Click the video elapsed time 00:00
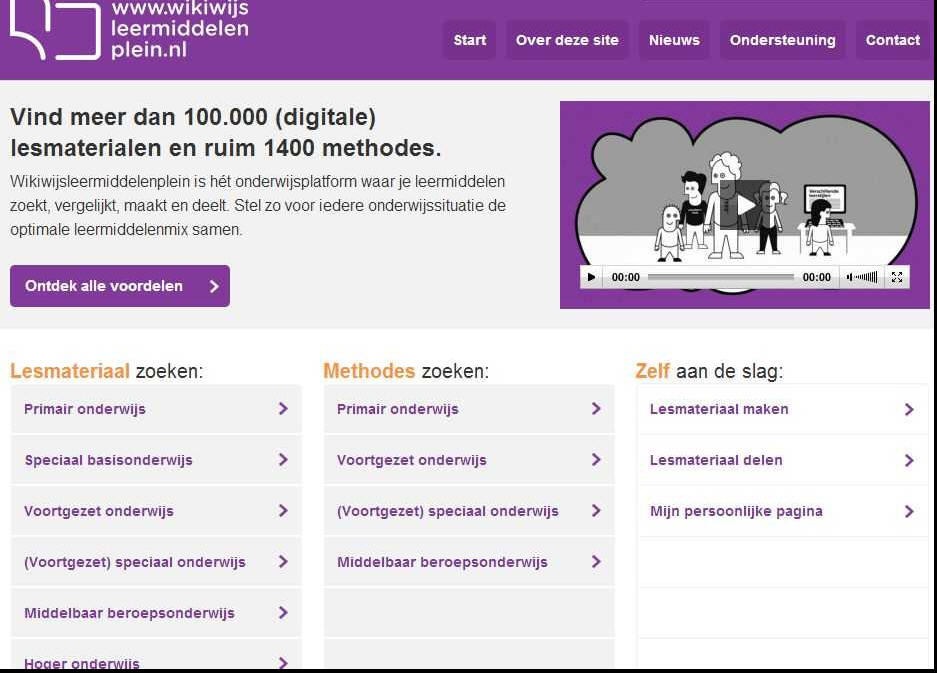This screenshot has width=937, height=673. tap(626, 277)
